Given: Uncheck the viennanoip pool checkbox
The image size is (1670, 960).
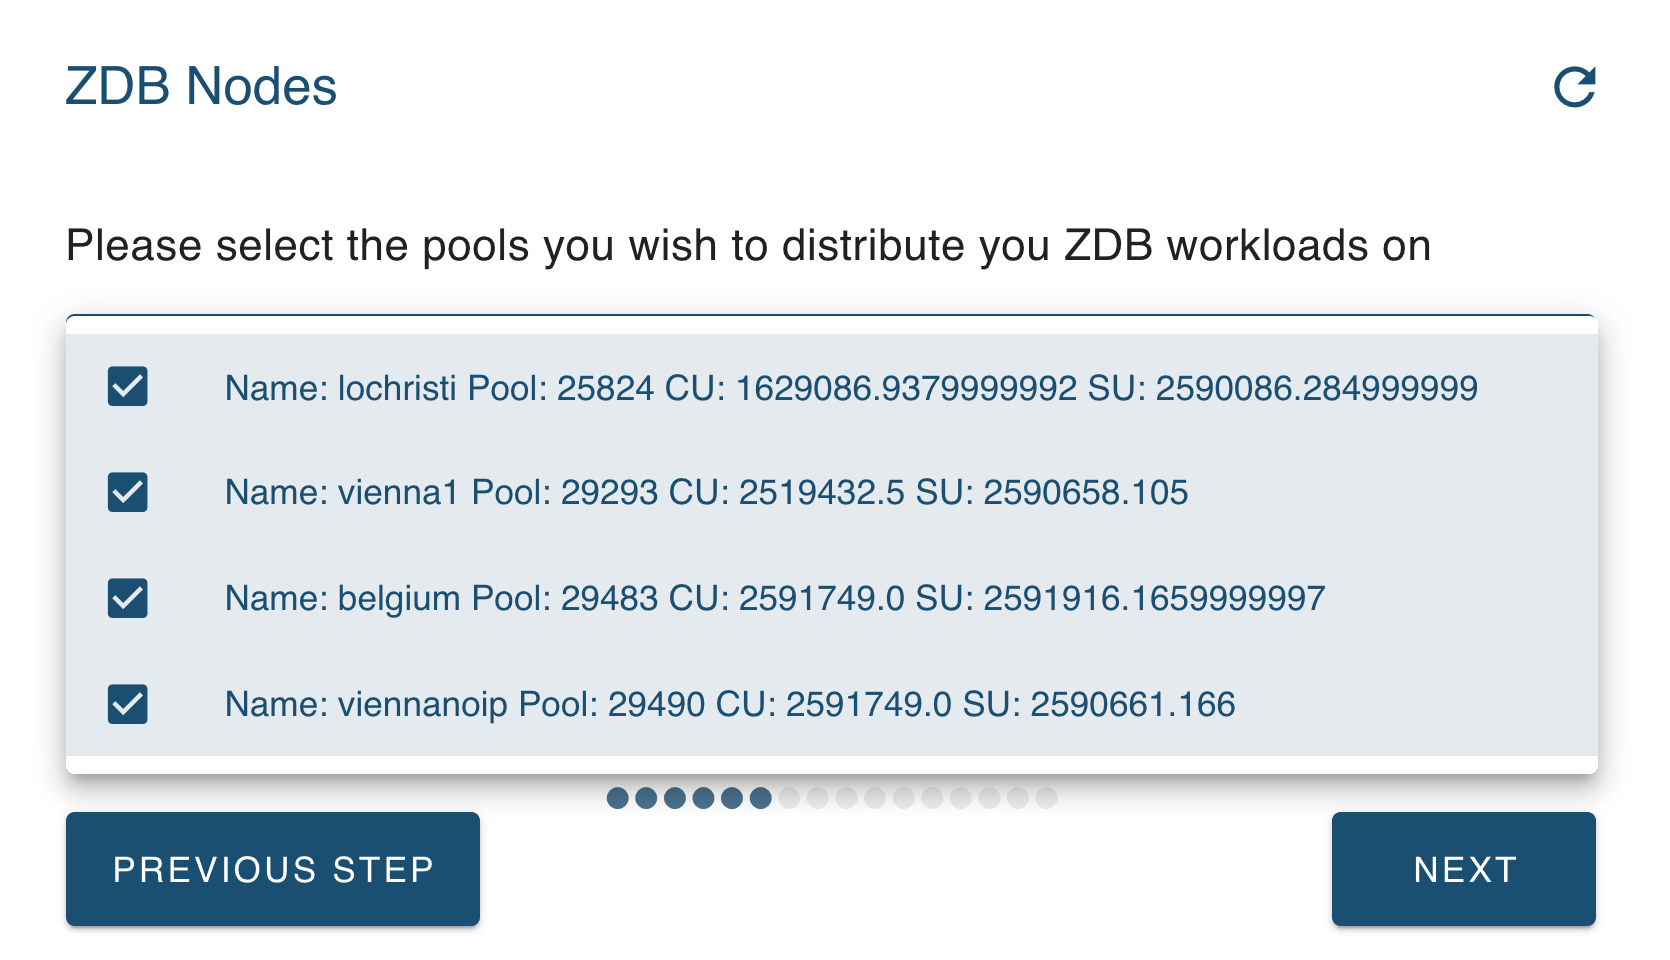Looking at the screenshot, I should coord(127,705).
